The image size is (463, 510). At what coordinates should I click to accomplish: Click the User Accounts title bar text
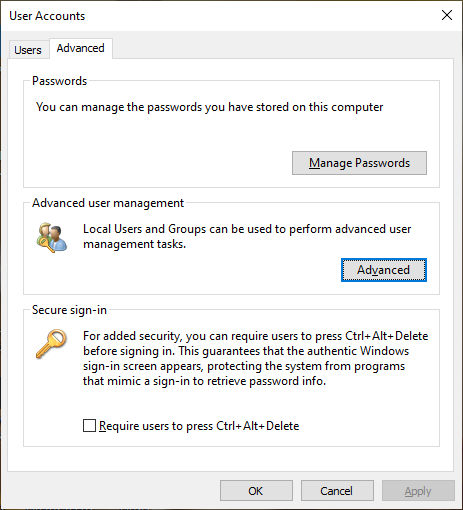pyautogui.click(x=47, y=16)
